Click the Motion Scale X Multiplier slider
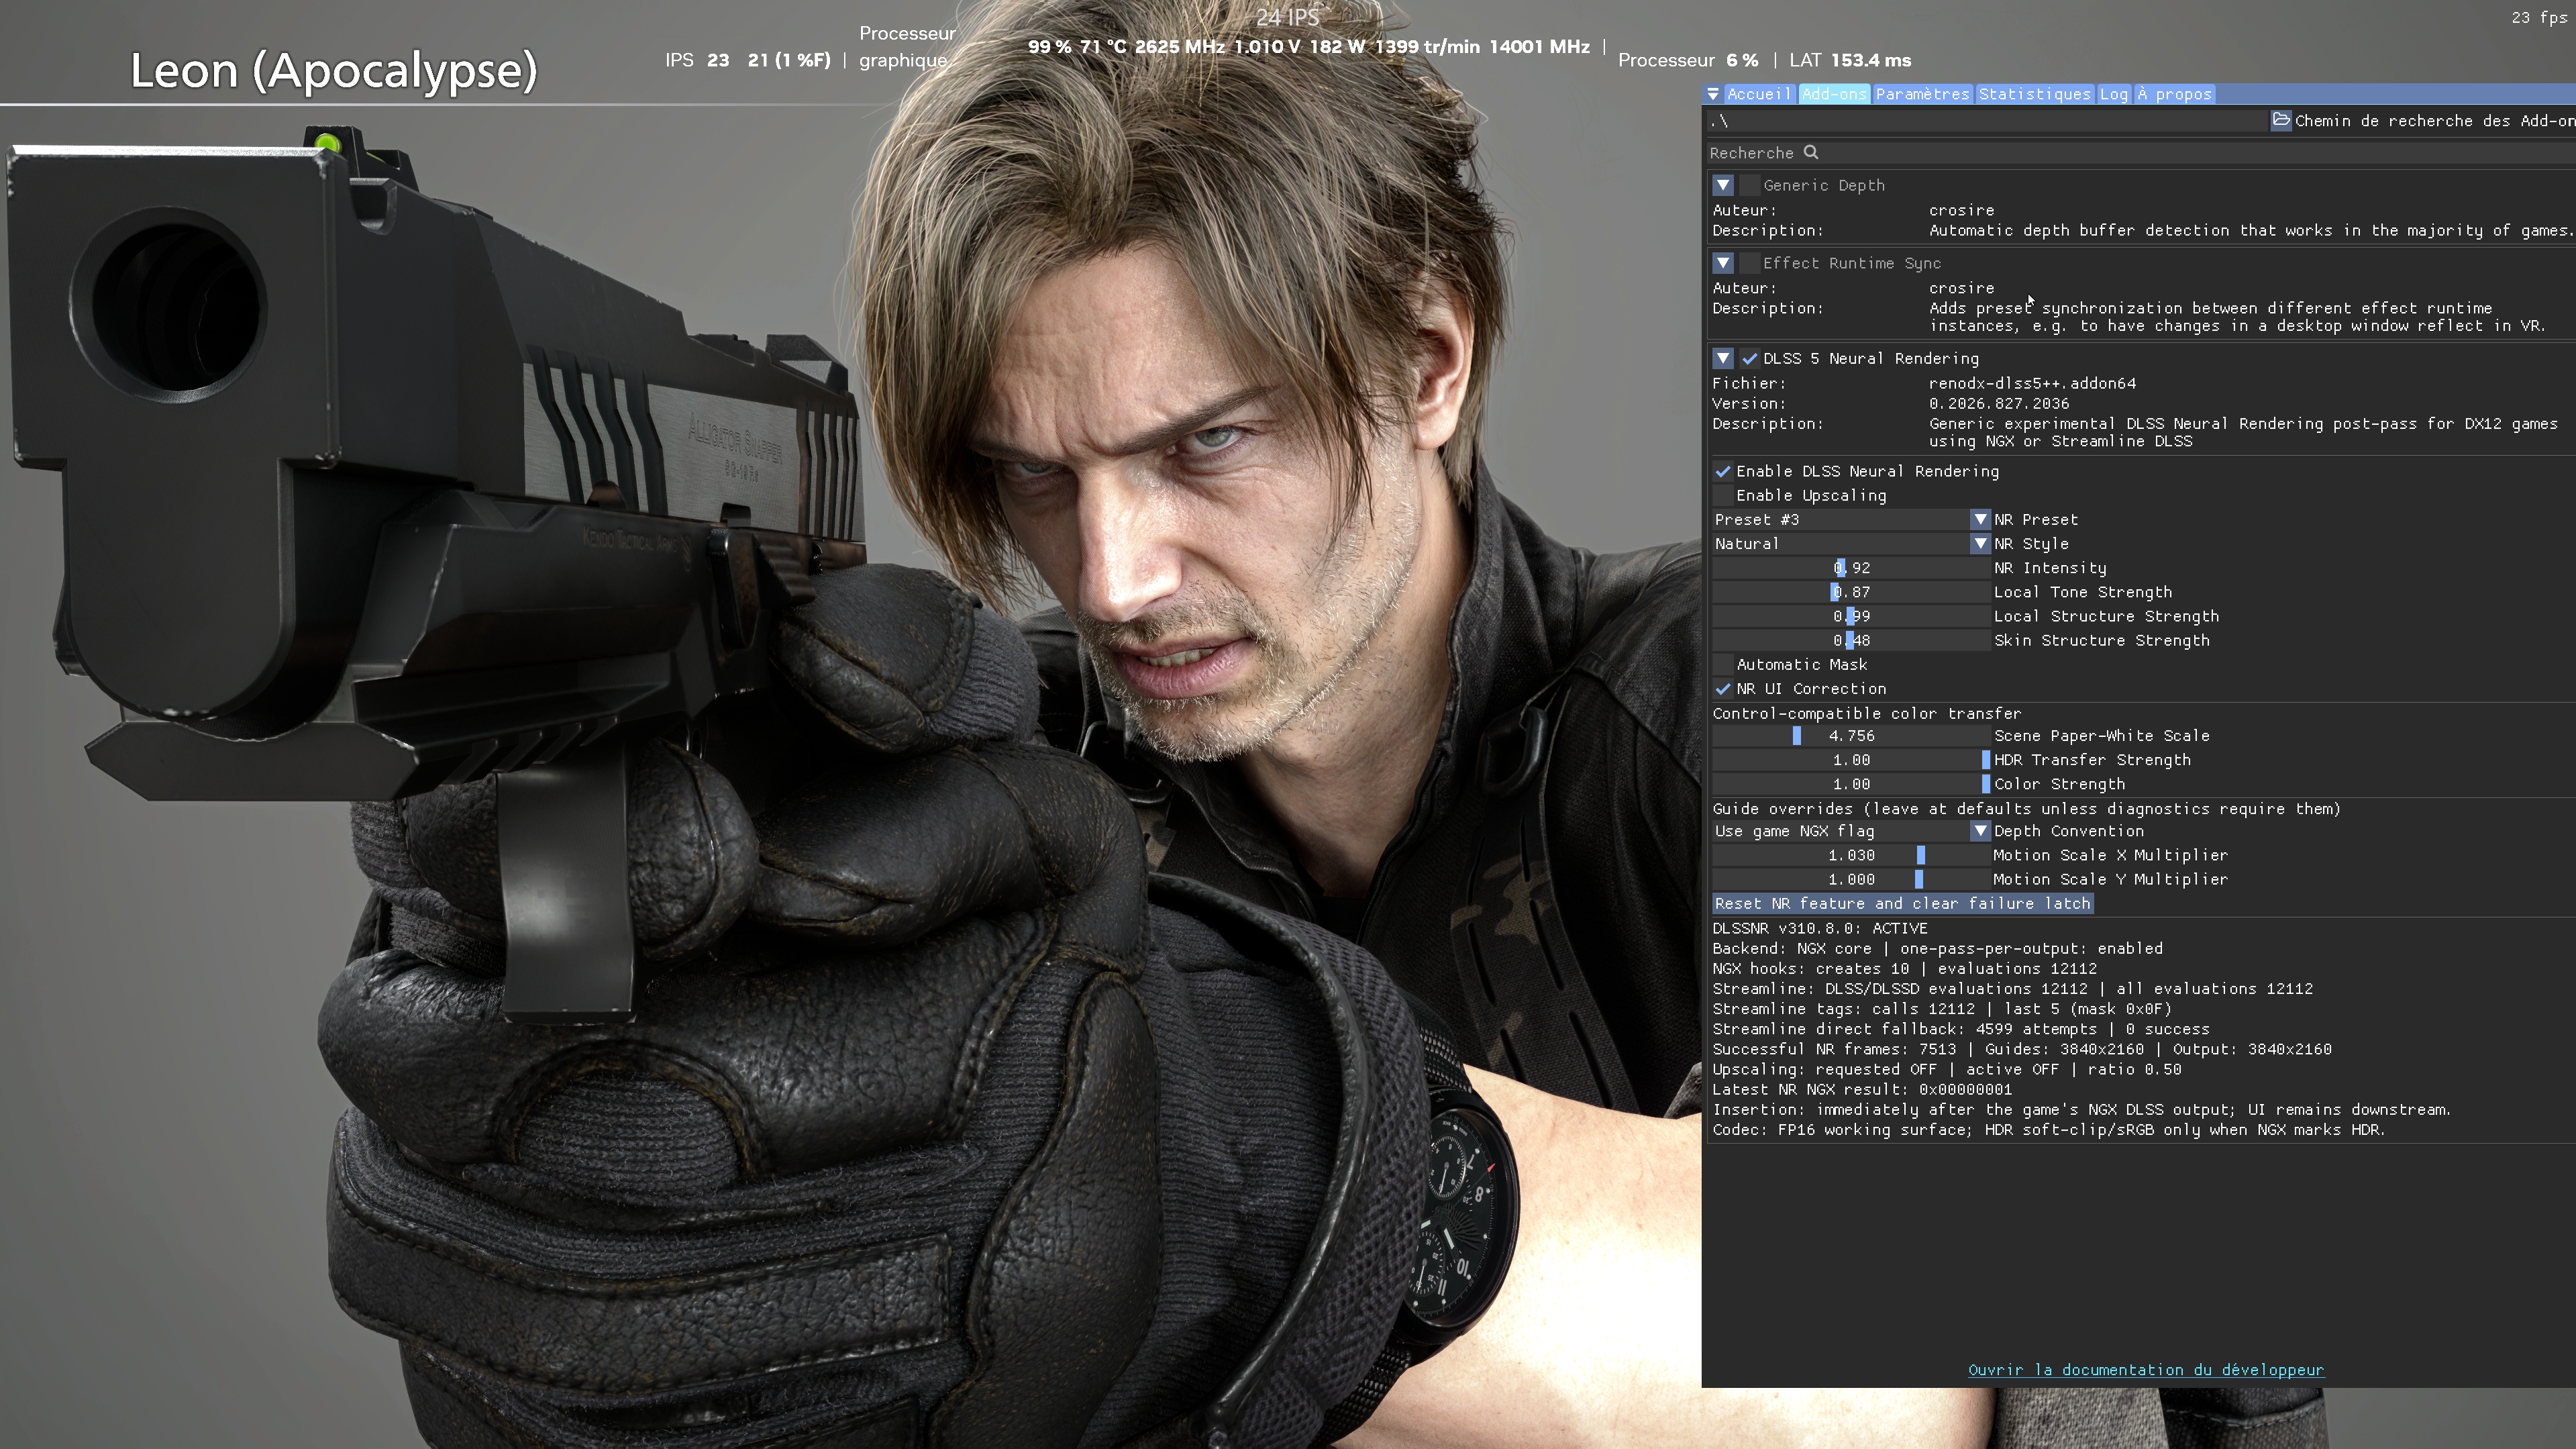The height and width of the screenshot is (1449, 2576). click(1851, 855)
